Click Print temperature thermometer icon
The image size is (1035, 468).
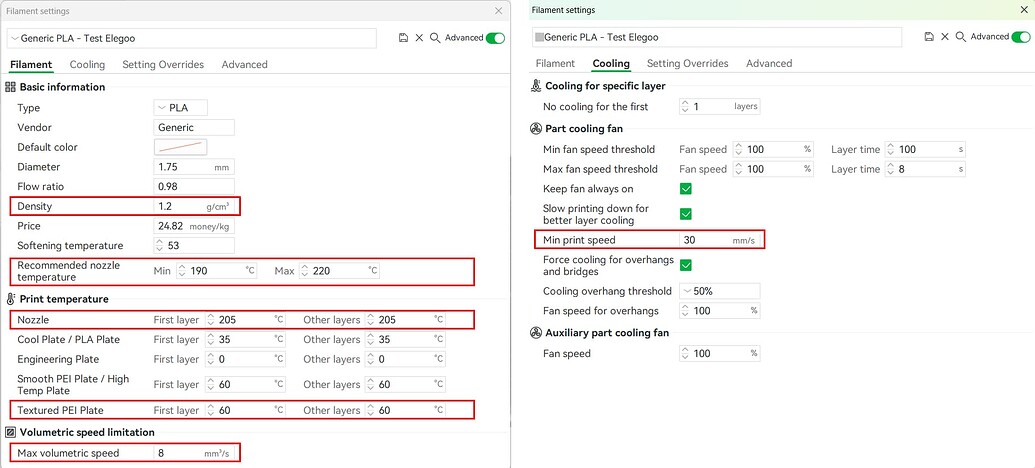pyautogui.click(x=11, y=299)
